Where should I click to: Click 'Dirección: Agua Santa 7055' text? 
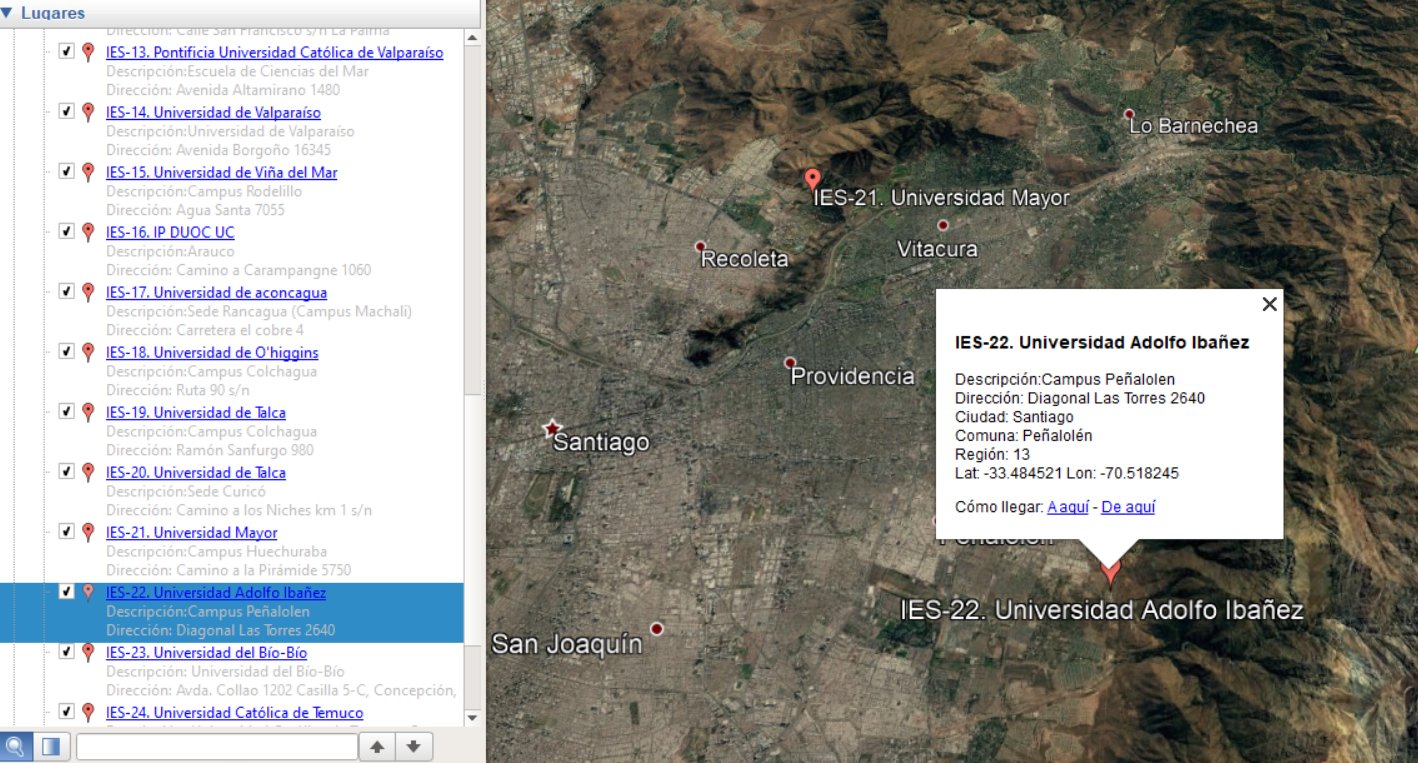[x=195, y=210]
